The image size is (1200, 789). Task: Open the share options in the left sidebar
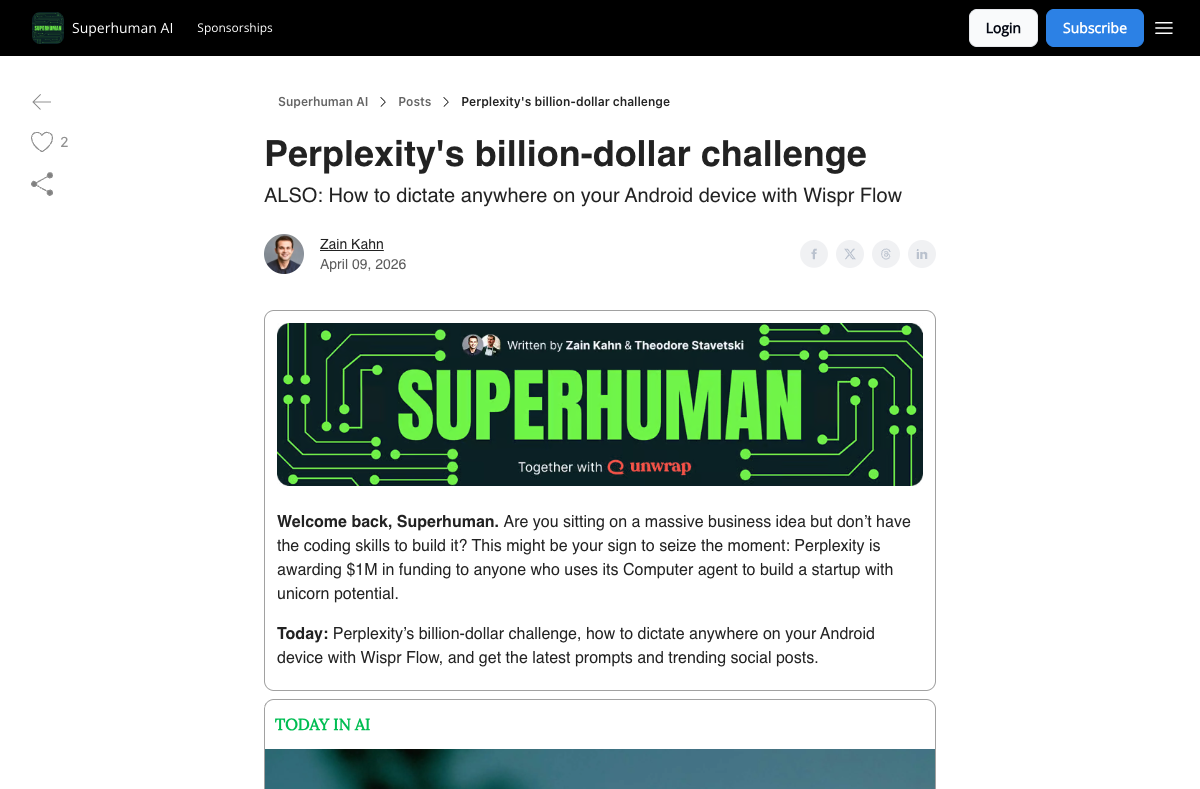click(42, 184)
